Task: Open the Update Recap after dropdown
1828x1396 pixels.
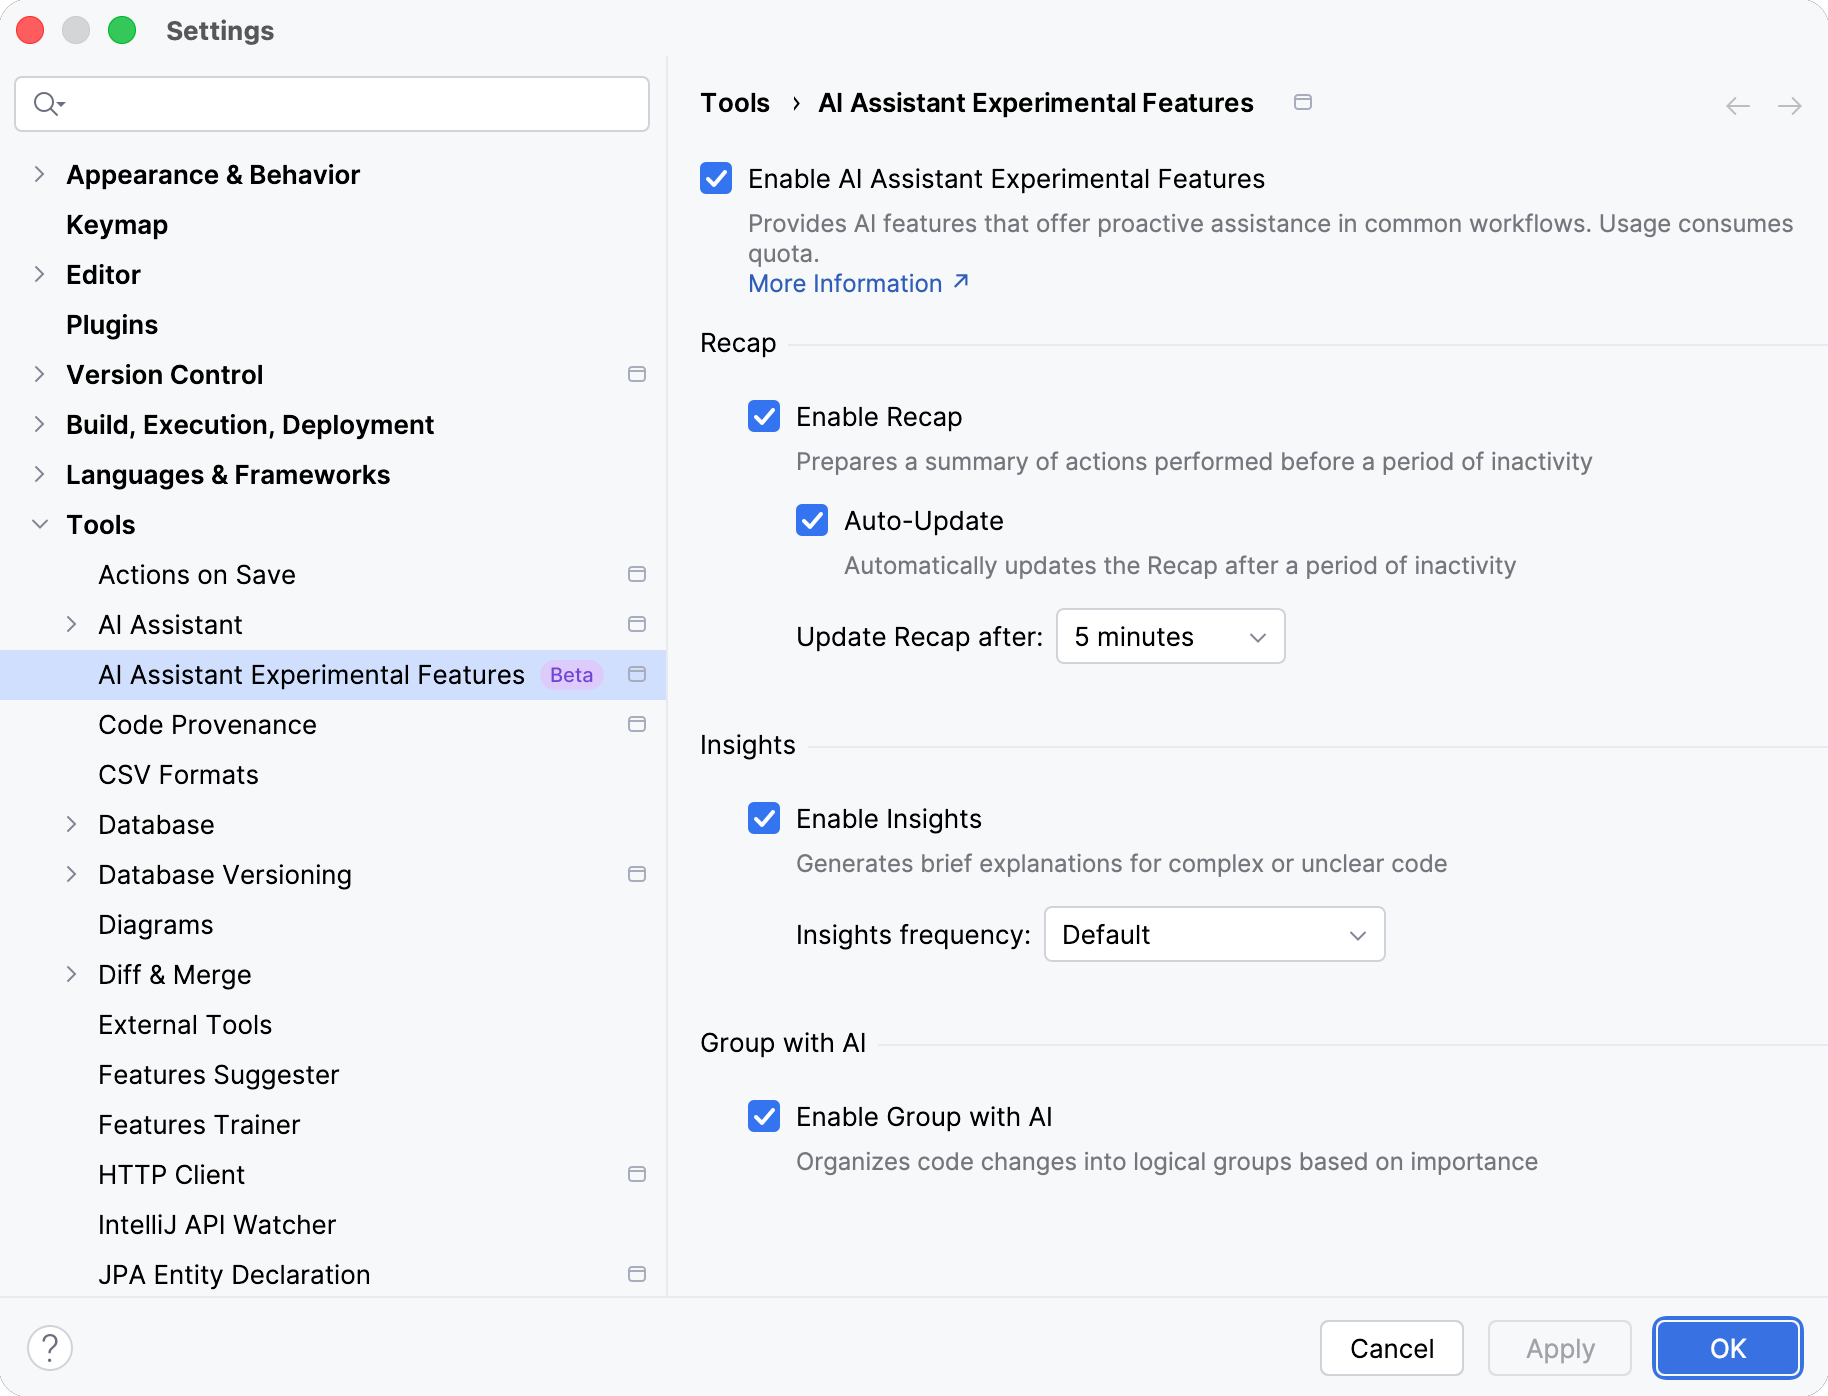Action: [x=1170, y=637]
